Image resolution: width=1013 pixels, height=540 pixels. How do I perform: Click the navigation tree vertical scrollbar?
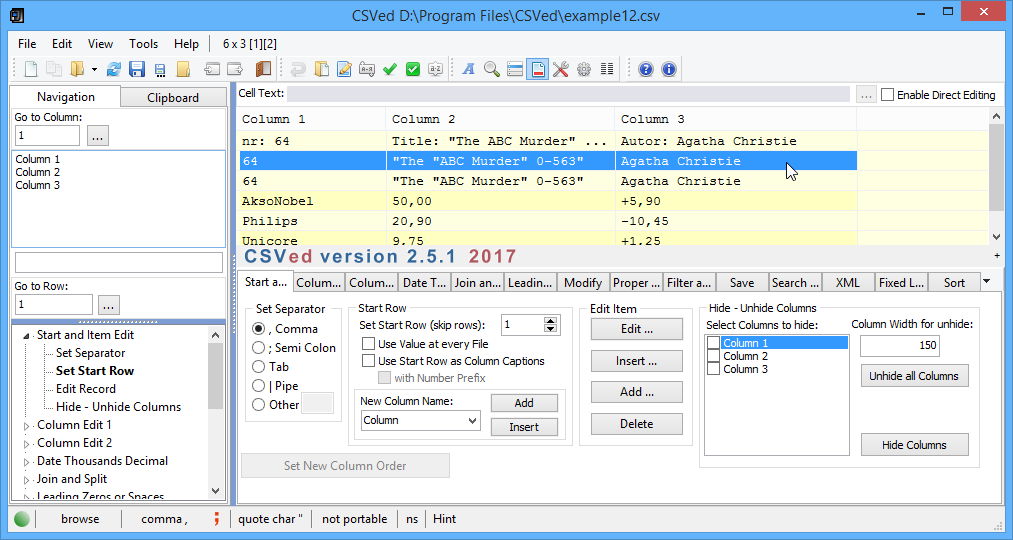point(216,413)
